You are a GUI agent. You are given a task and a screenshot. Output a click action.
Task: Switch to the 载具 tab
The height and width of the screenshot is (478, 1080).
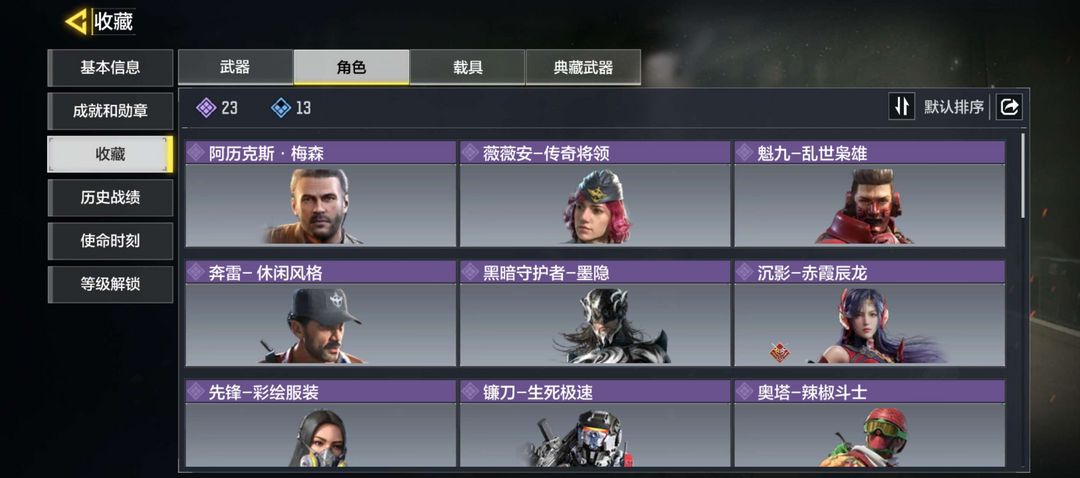coord(467,67)
